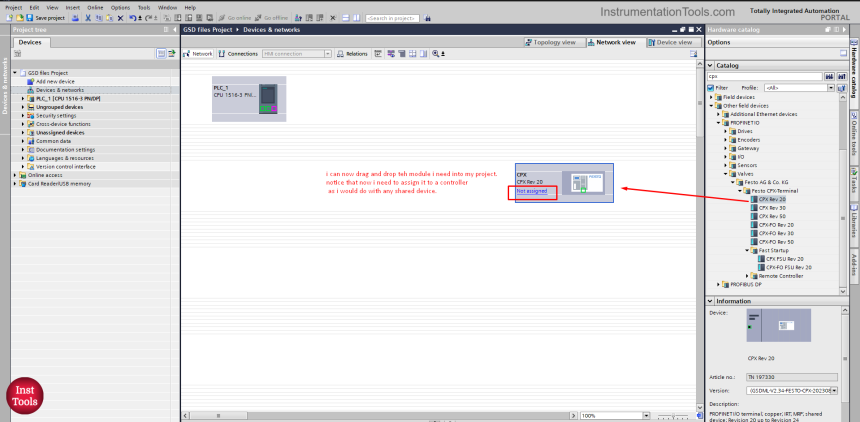Open the Tasks side tab
This screenshot has width=860, height=422.
click(x=854, y=183)
